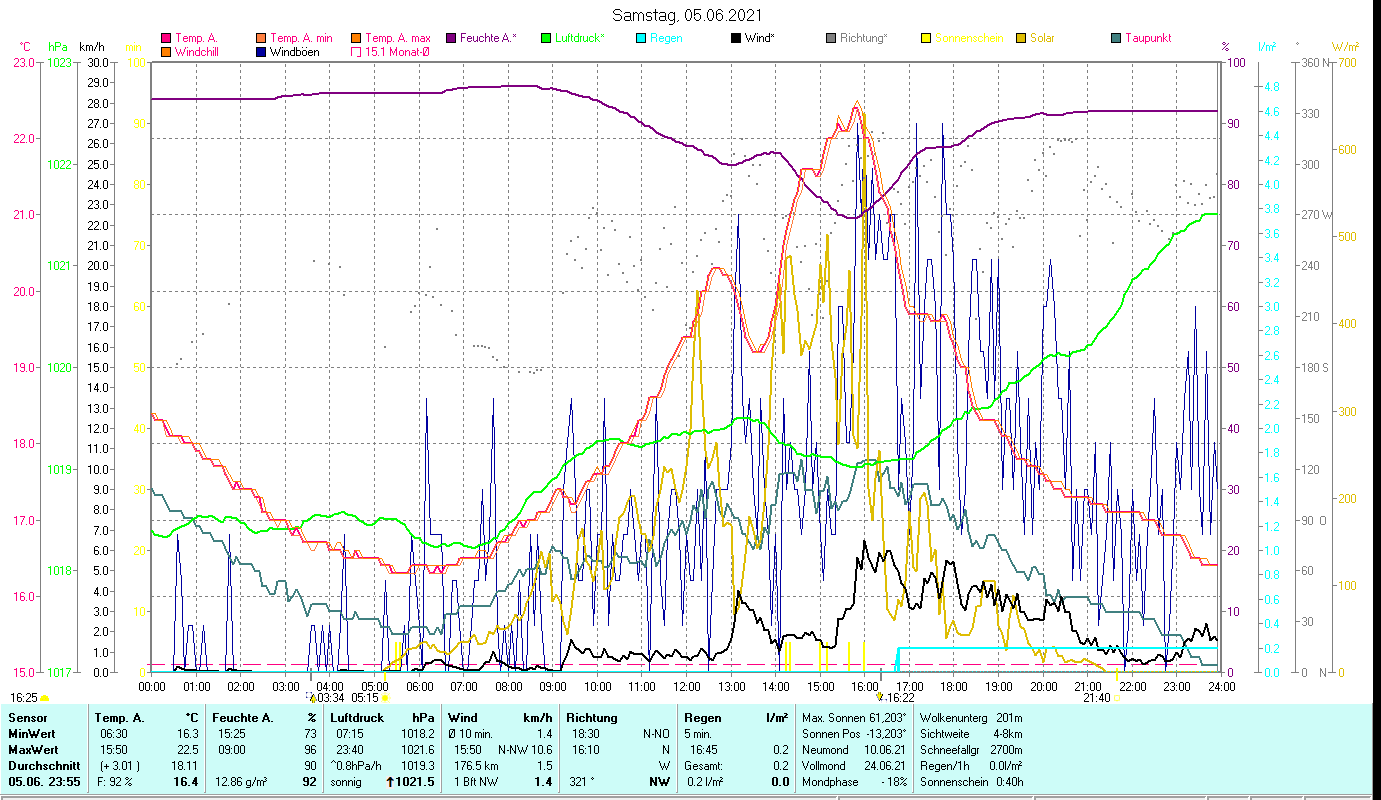Click the current pressure value '1021.5'
Screen dimensions: 1381x800
[417, 782]
